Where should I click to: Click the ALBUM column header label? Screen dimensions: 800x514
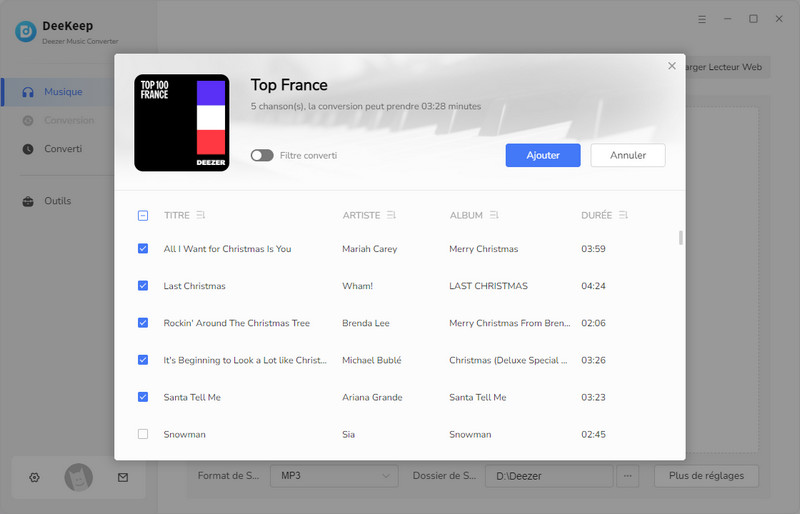pos(466,215)
